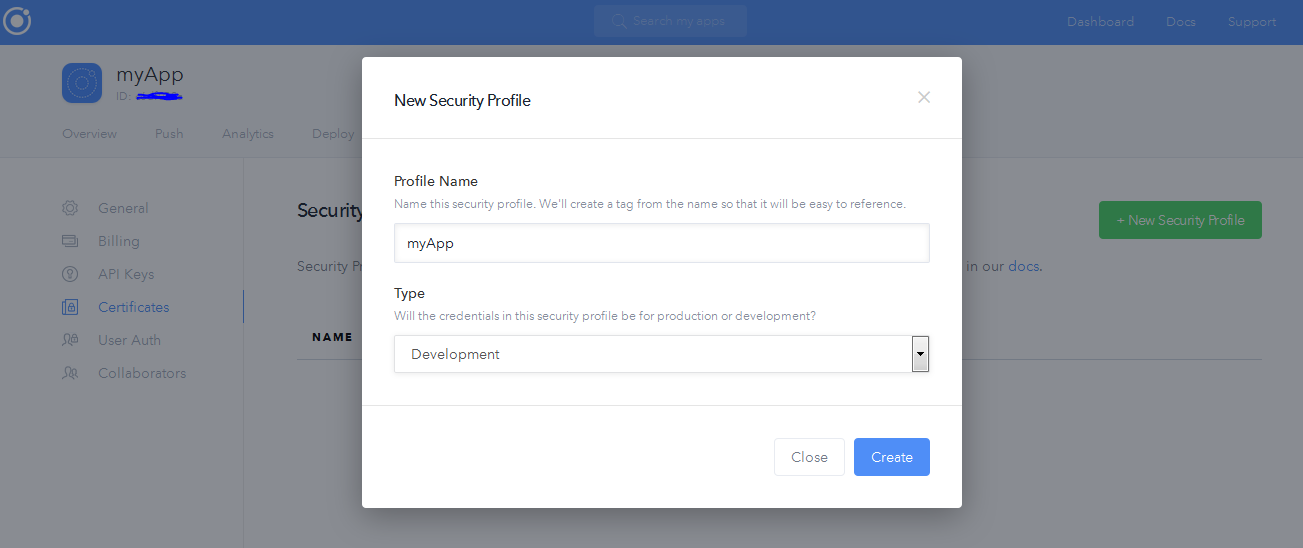Close the New Security Profile dialog
This screenshot has height=548, width=1303.
coord(924,97)
